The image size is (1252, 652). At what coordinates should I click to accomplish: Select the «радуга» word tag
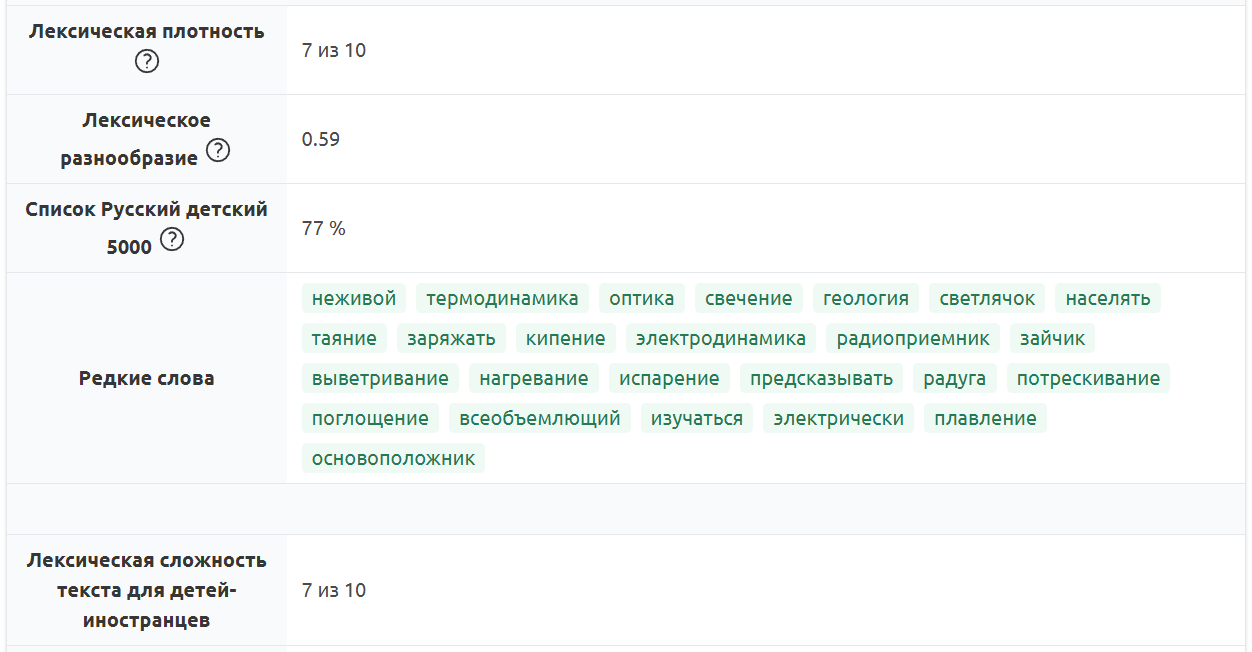(954, 378)
